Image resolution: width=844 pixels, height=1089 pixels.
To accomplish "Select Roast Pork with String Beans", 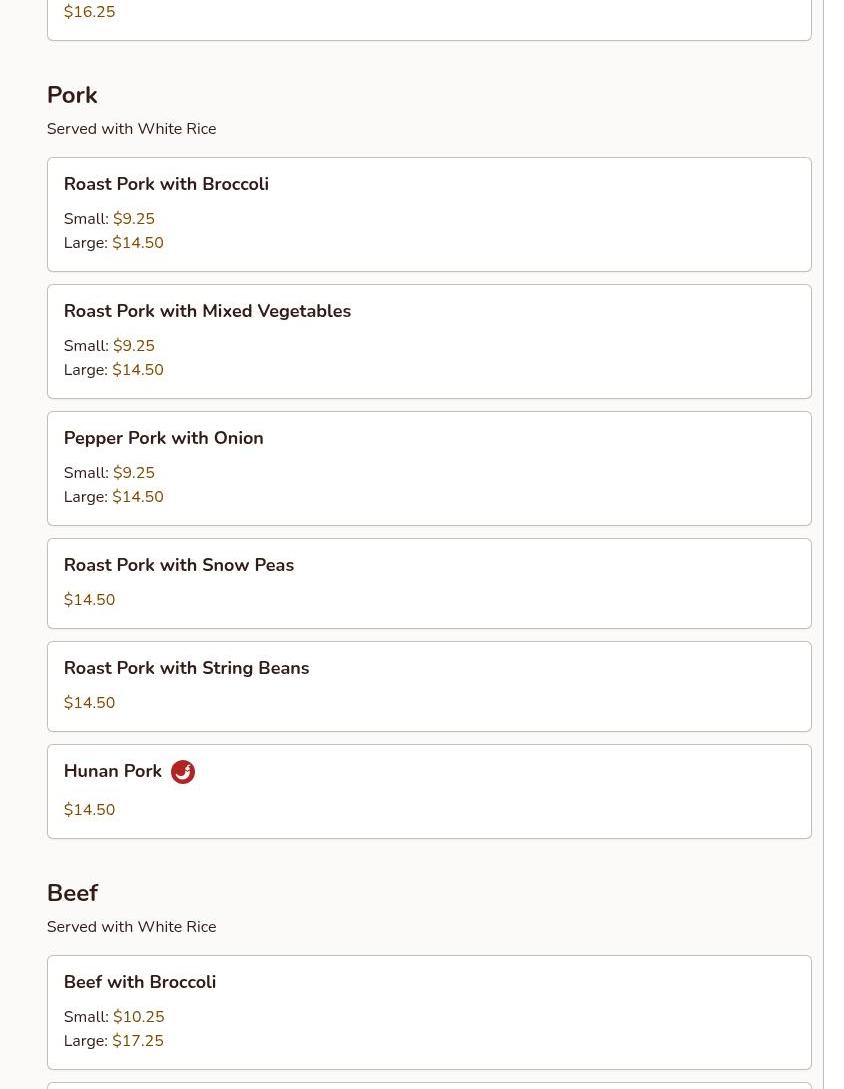I will coord(186,668).
